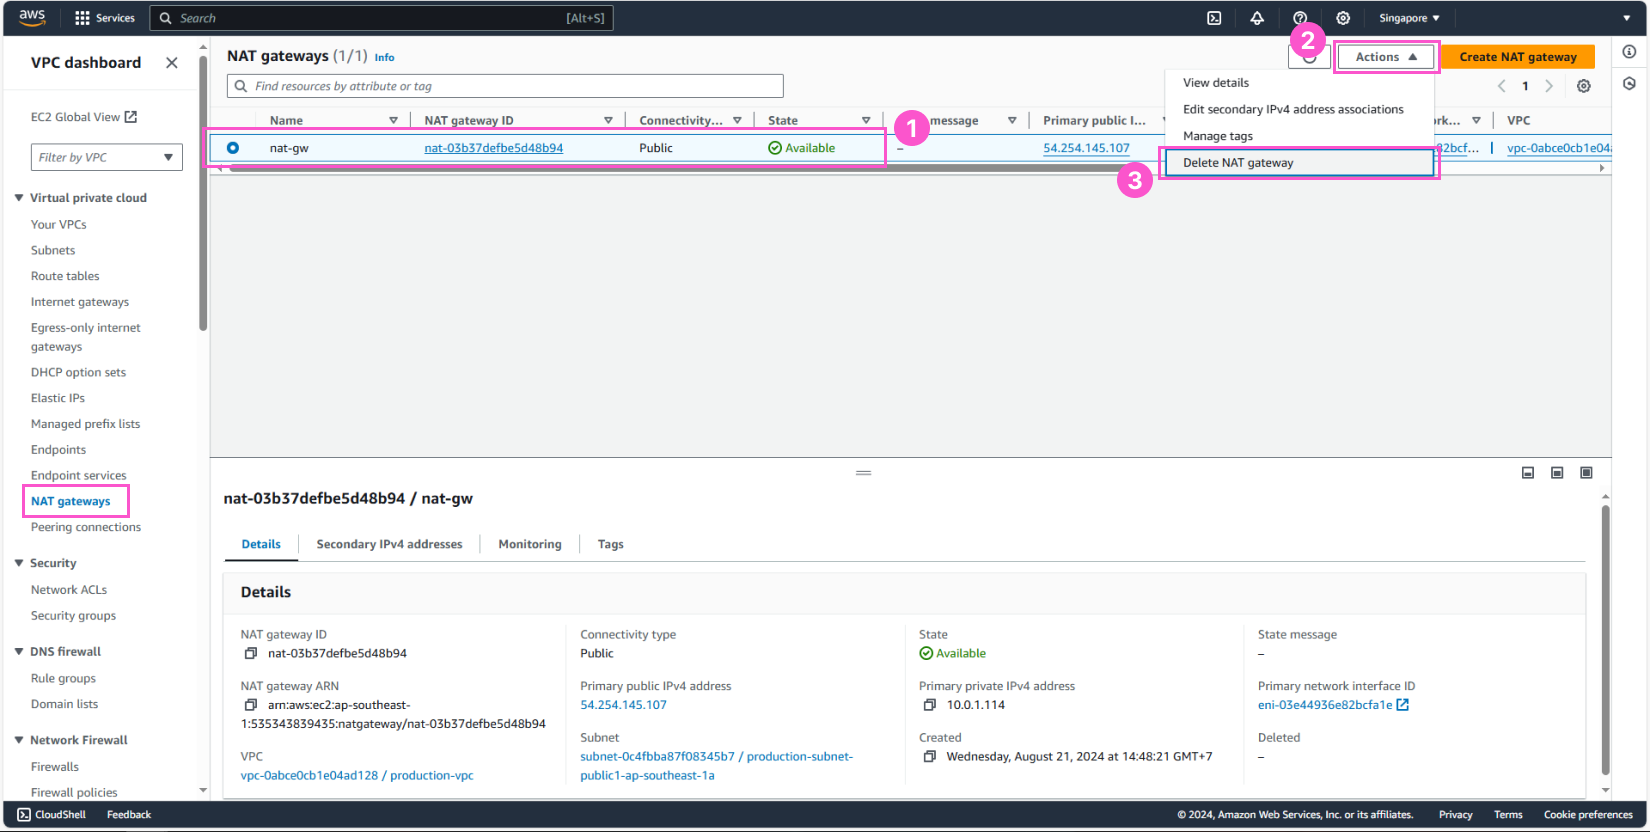Collapse the DNS firewall section

[19, 651]
